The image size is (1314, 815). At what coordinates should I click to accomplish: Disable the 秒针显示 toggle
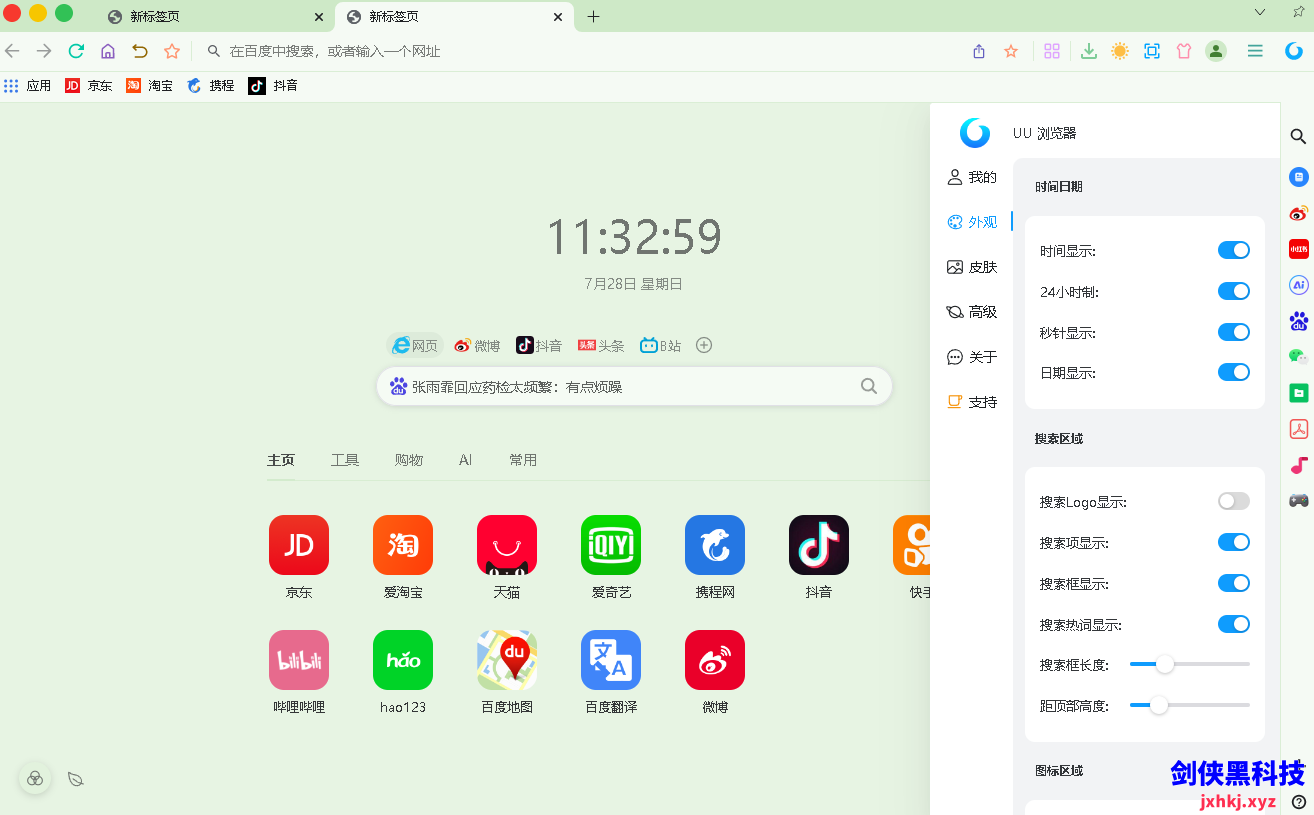1234,332
